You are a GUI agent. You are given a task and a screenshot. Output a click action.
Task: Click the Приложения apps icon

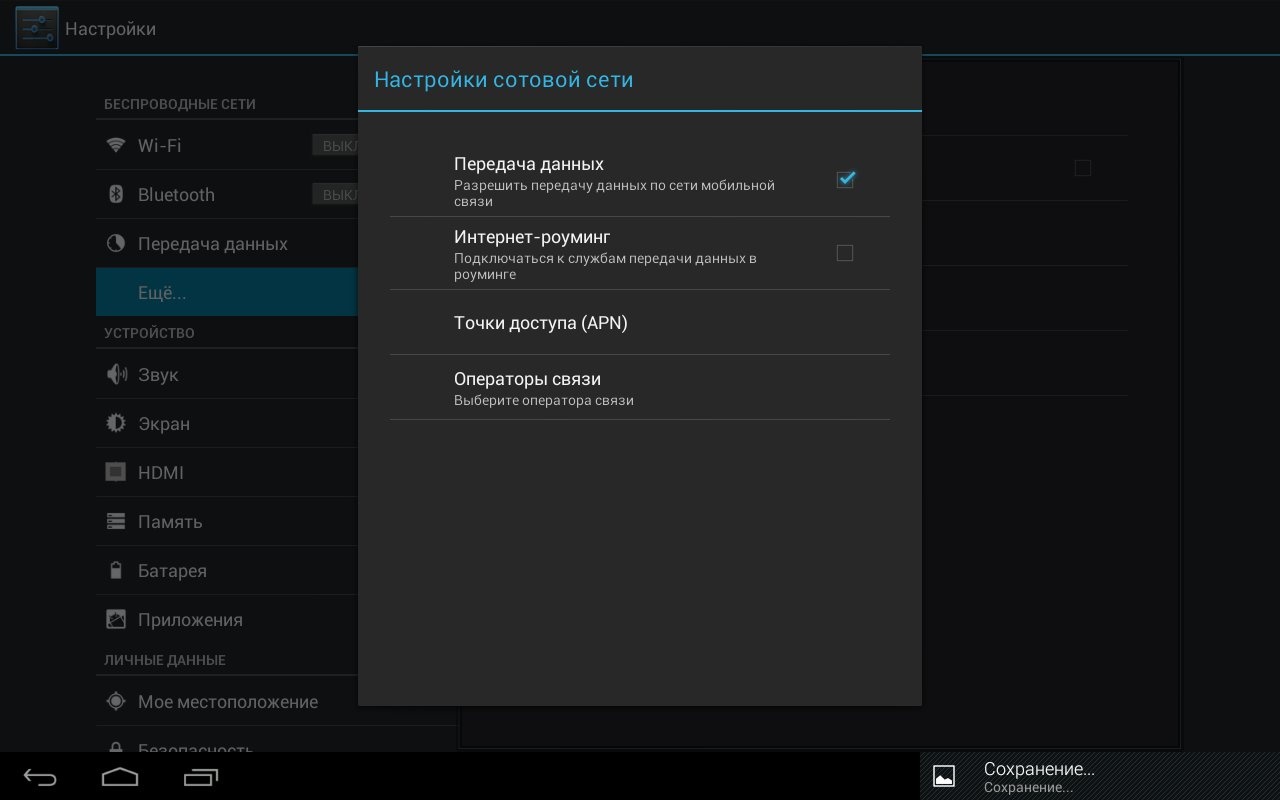(116, 620)
